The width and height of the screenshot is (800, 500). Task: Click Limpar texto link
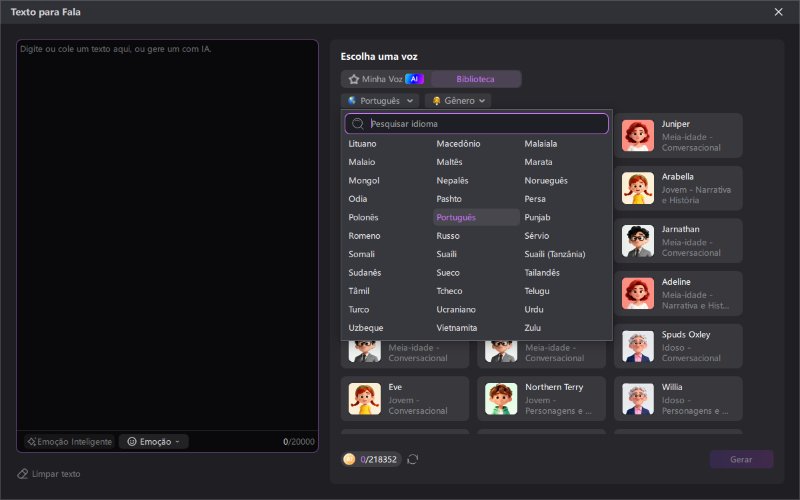pyautogui.click(x=56, y=474)
